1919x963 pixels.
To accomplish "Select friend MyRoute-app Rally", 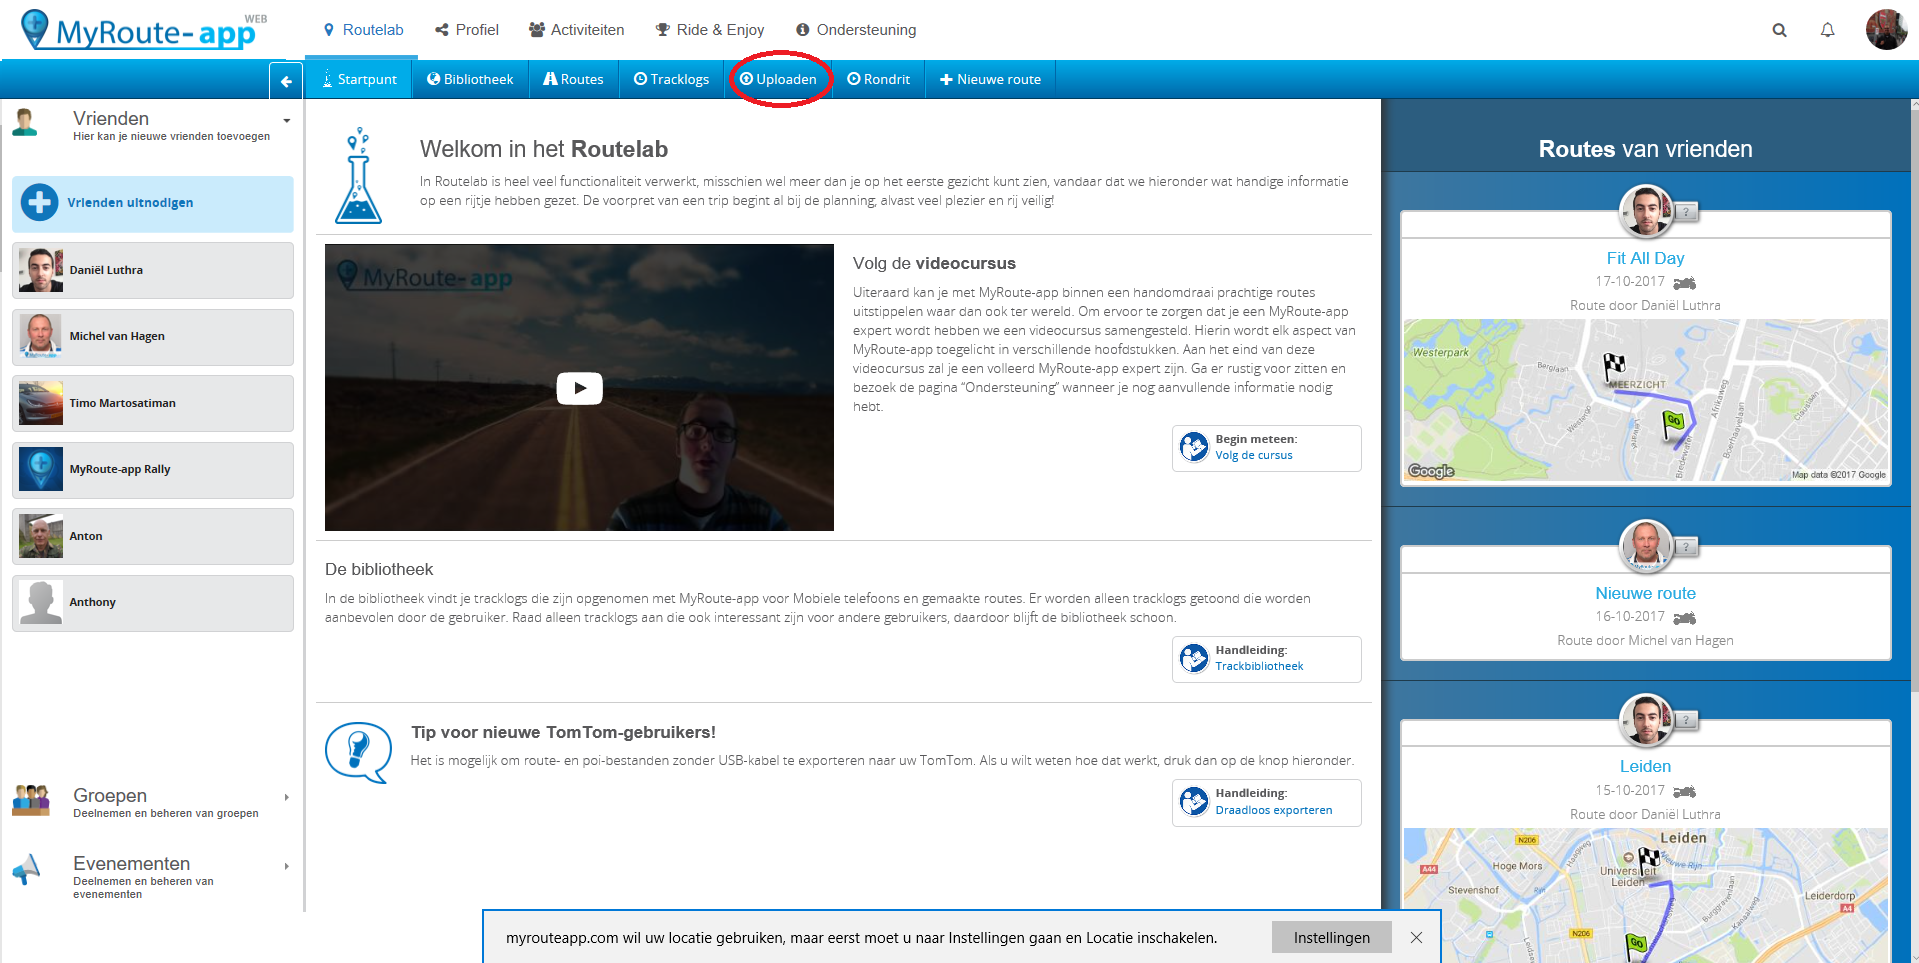I will pos(153,470).
